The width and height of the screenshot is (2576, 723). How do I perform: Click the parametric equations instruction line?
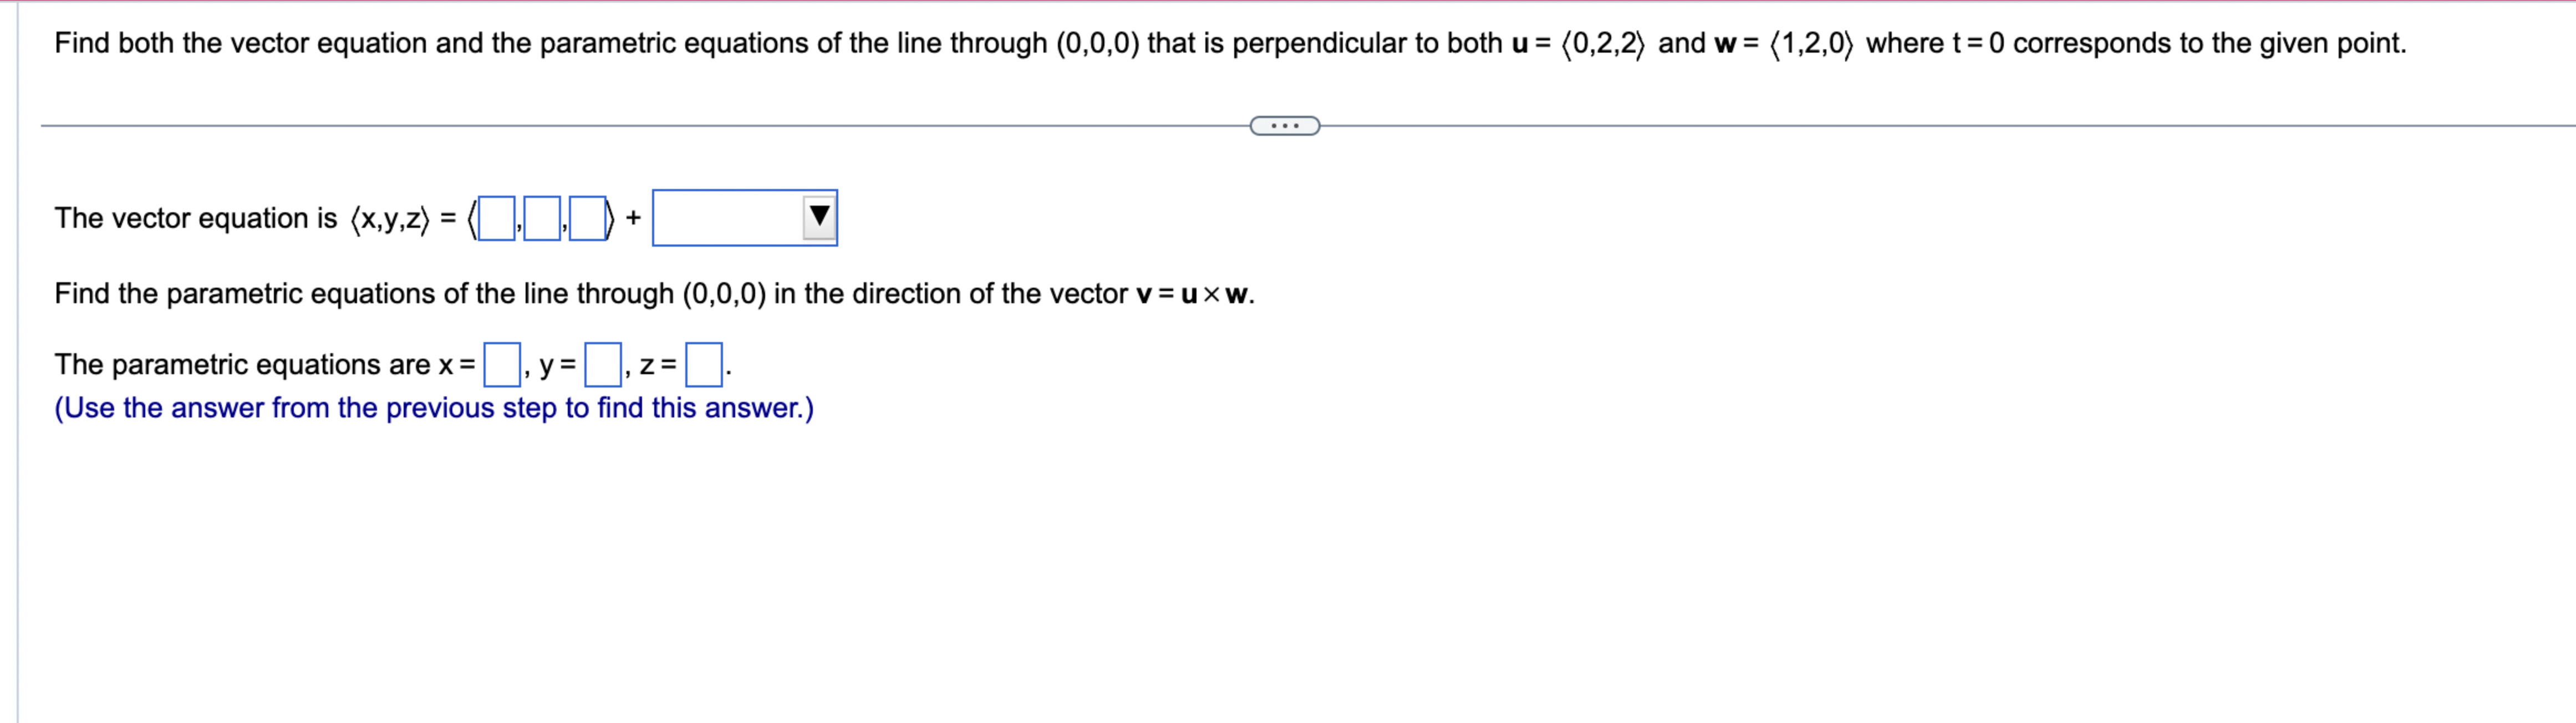(x=650, y=293)
